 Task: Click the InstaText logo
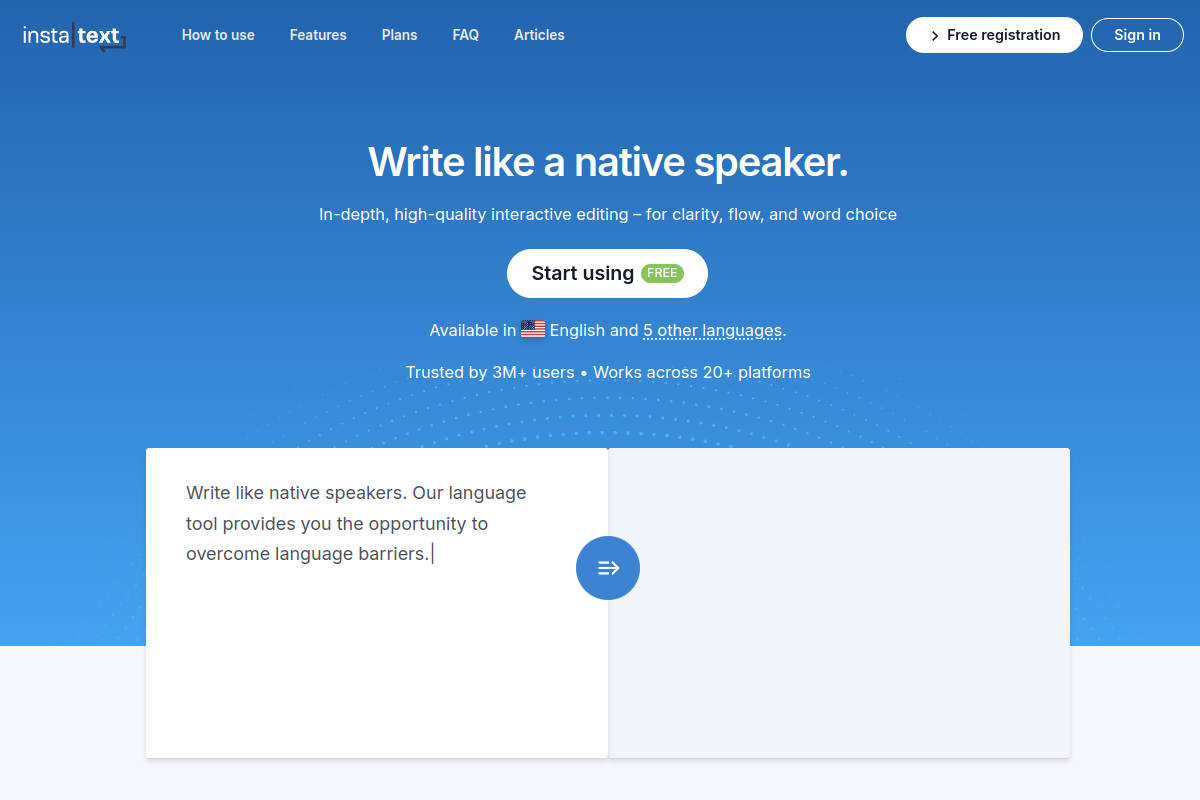point(74,36)
